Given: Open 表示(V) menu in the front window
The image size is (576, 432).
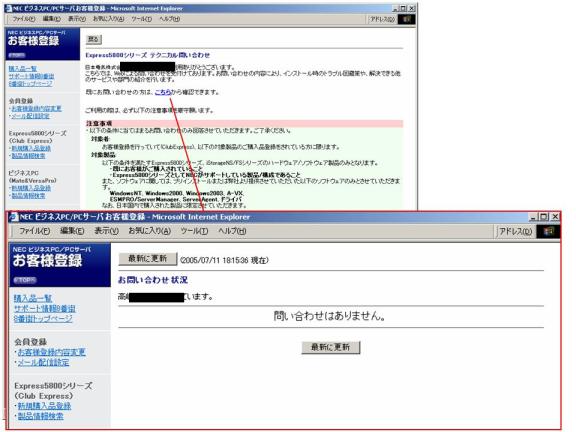Looking at the screenshot, I should click(x=107, y=231).
